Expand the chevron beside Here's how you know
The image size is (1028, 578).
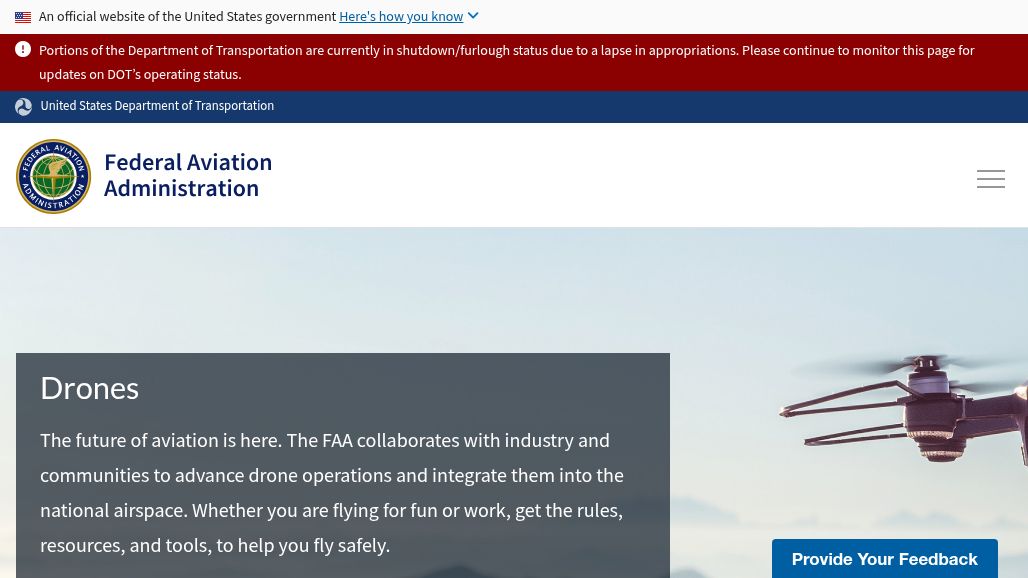click(x=473, y=16)
